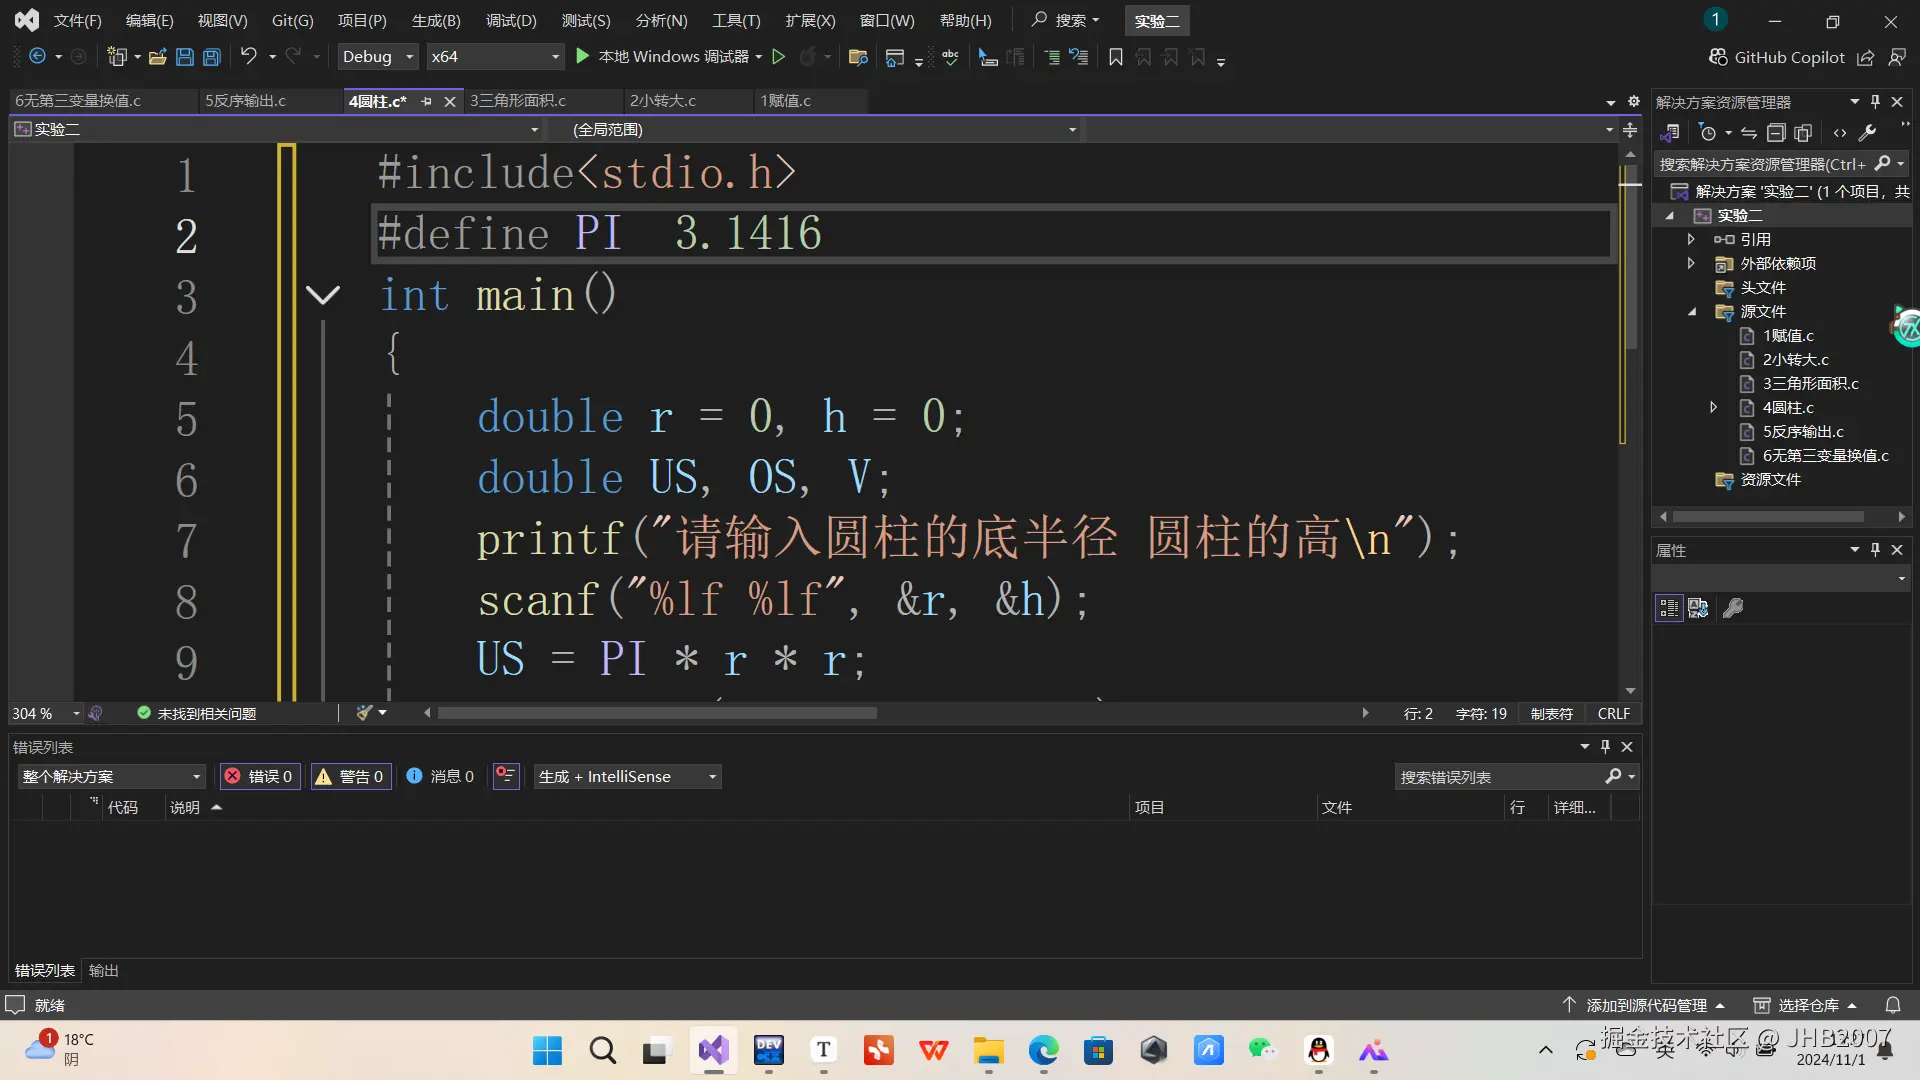The width and height of the screenshot is (1920, 1080).
Task: Open the Debug configuration dropdown
Action: pos(376,56)
